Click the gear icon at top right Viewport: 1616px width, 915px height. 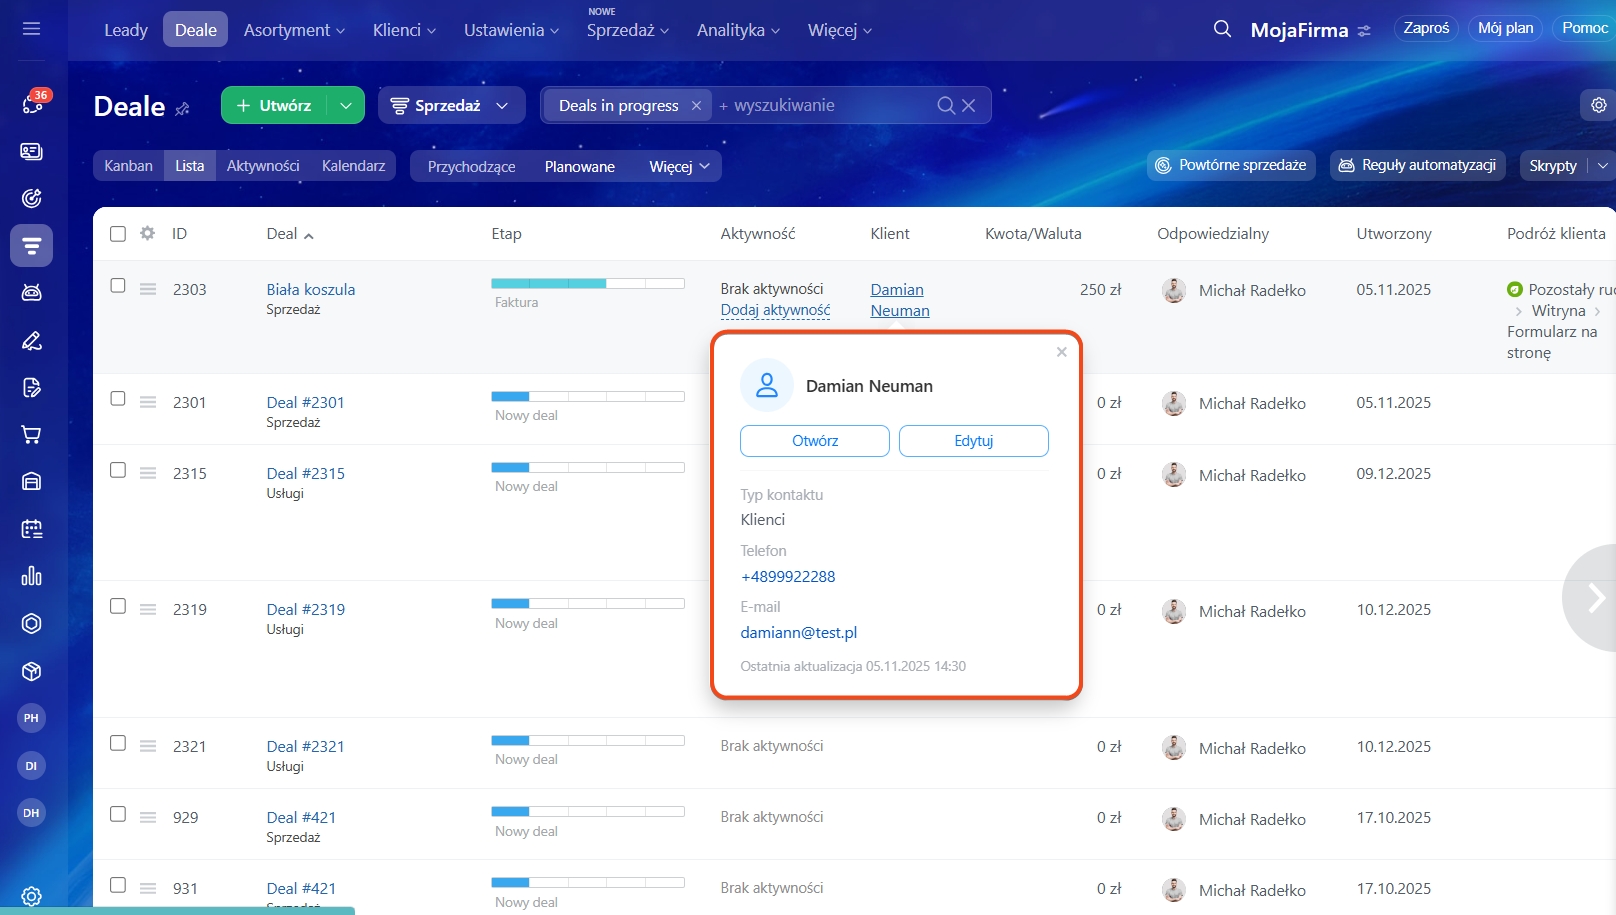tap(1598, 105)
